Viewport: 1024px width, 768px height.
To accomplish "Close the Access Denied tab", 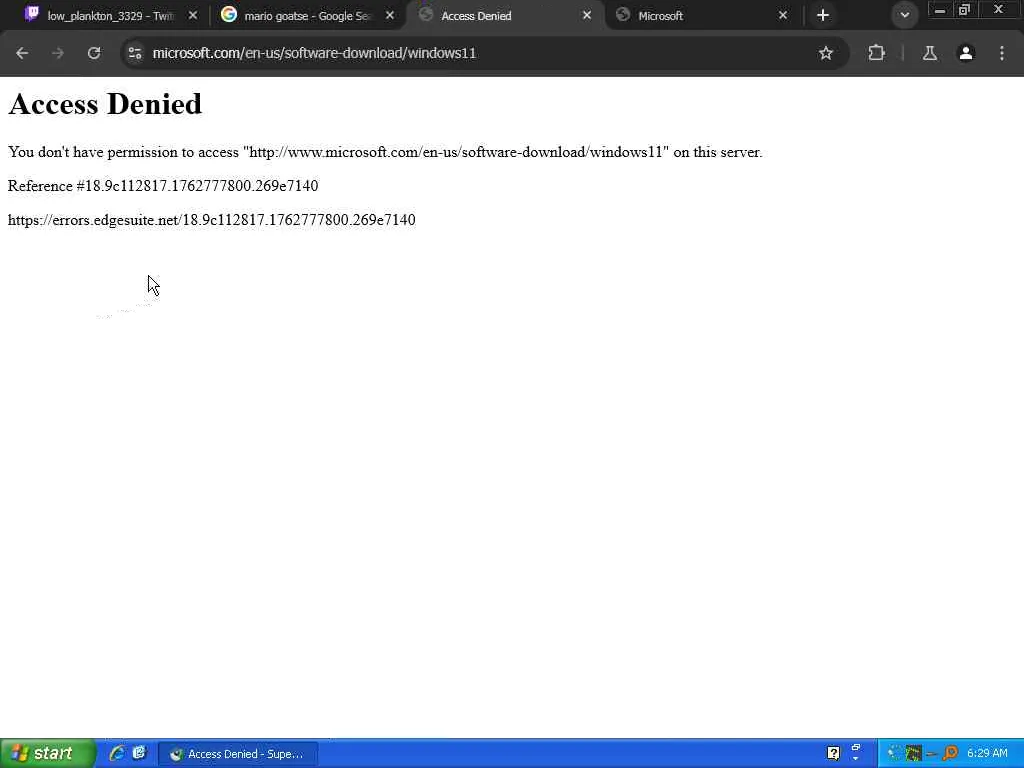I will [587, 15].
